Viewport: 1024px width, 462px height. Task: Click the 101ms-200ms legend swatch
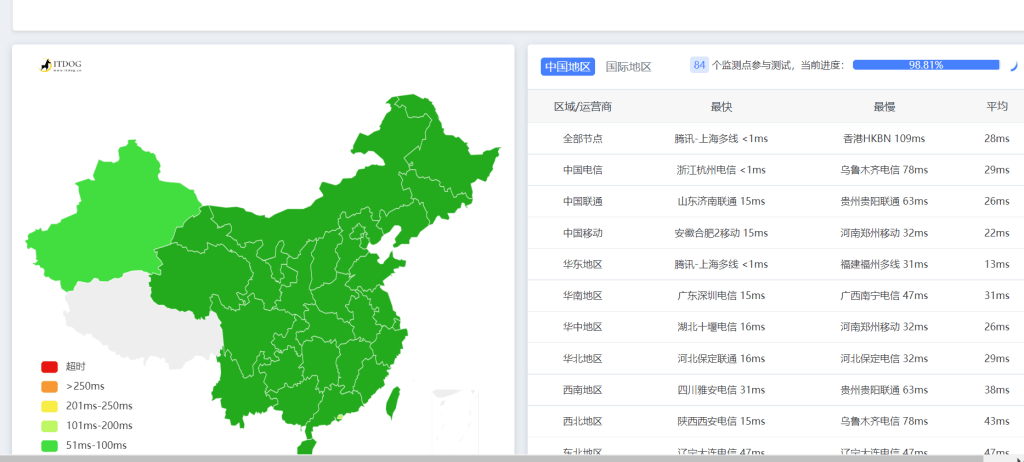pyautogui.click(x=50, y=425)
